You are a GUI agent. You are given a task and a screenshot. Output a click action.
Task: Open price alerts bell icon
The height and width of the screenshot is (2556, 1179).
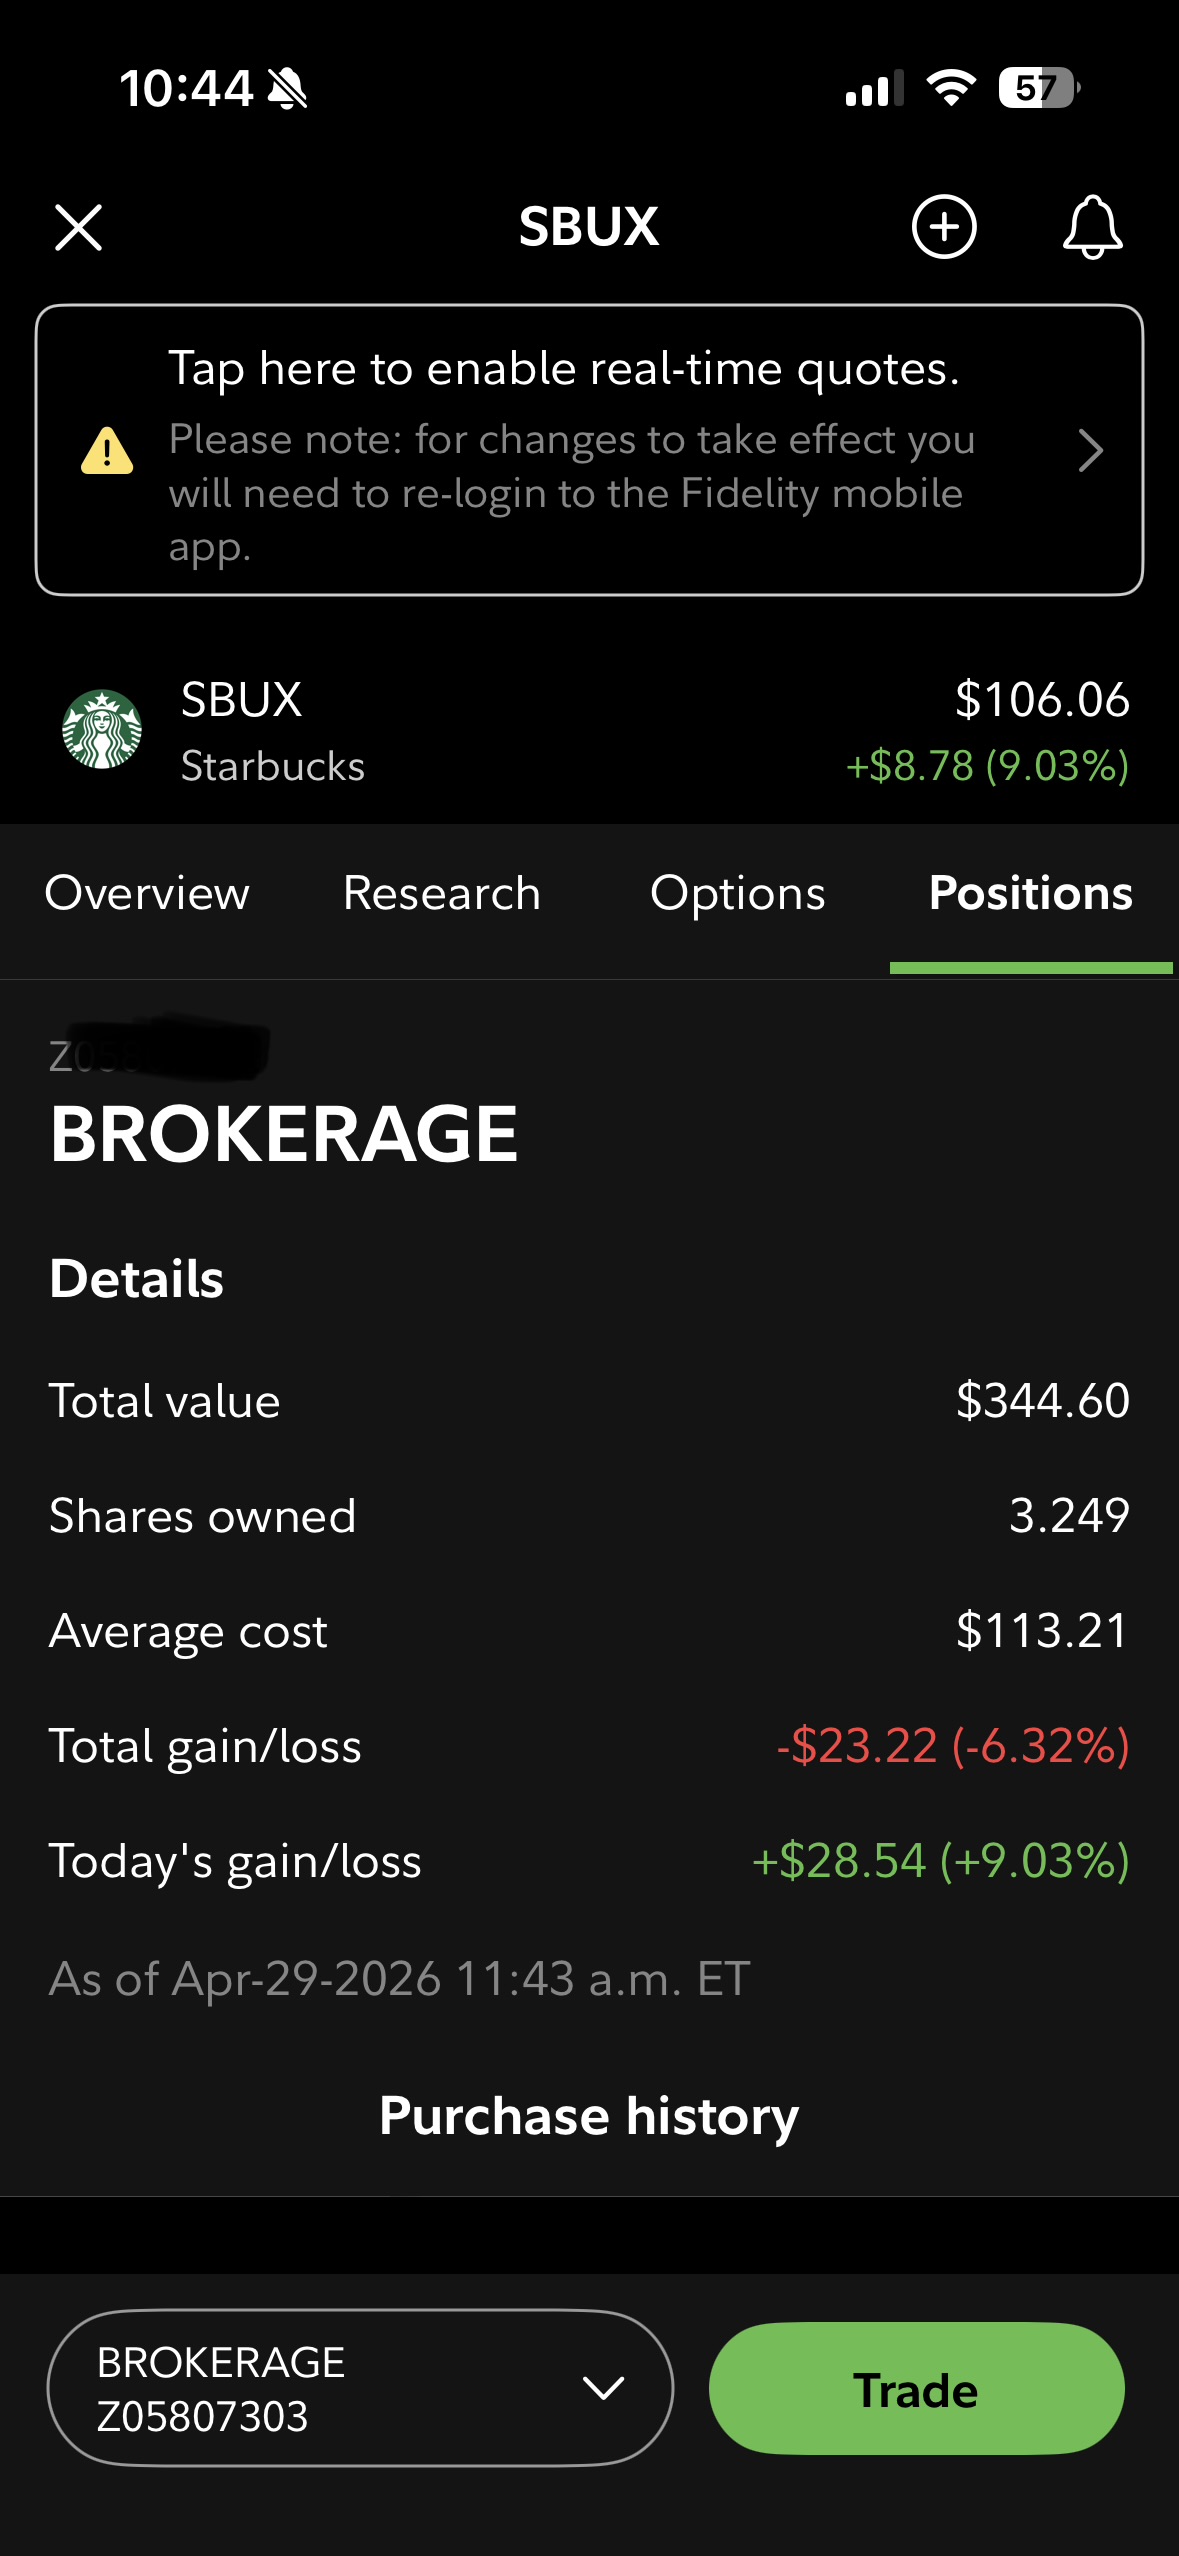pyautogui.click(x=1092, y=227)
